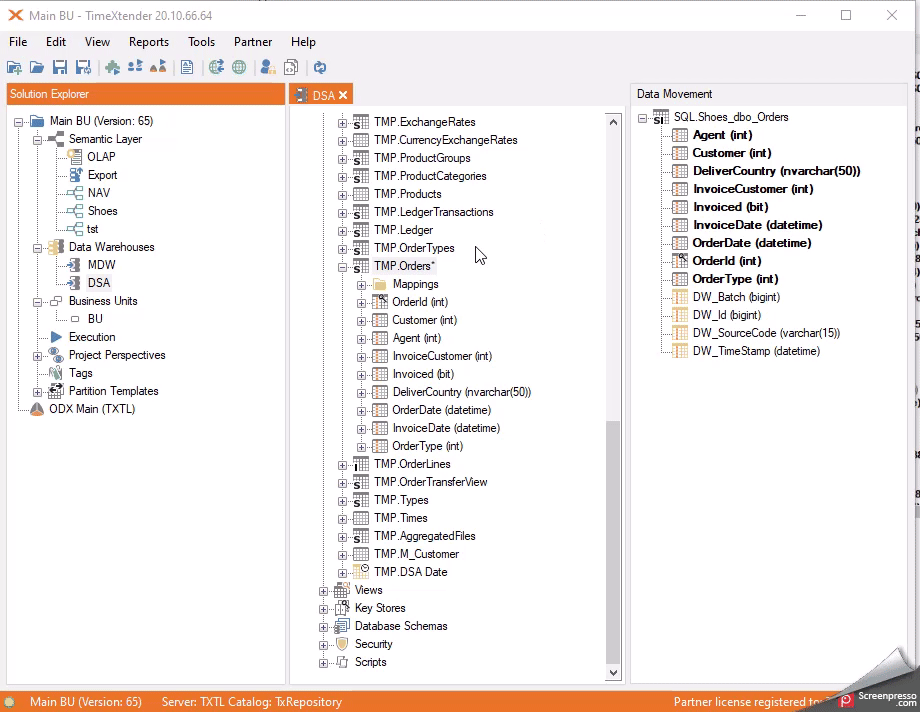Expand the Project Perspectives node
Image resolution: width=920 pixels, height=712 pixels.
[38, 356]
